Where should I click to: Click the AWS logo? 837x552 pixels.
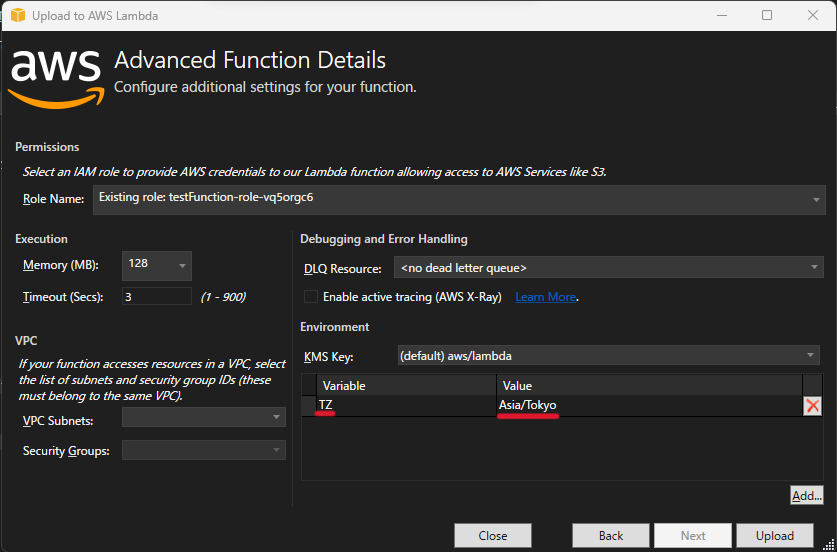56,80
